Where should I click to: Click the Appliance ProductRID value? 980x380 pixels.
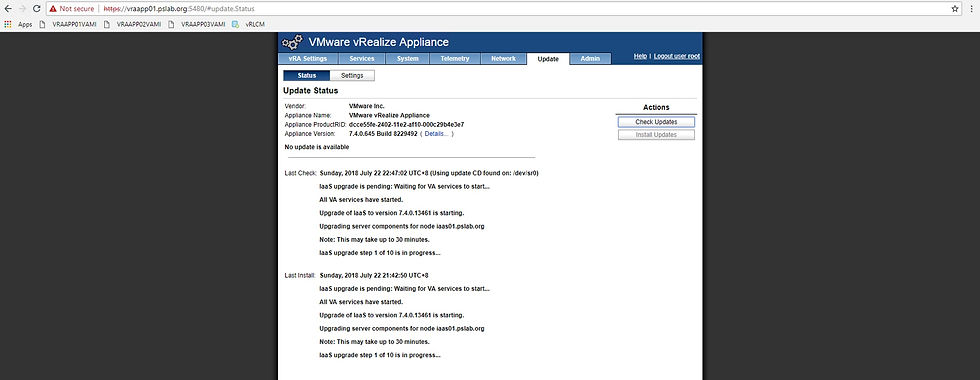406,124
